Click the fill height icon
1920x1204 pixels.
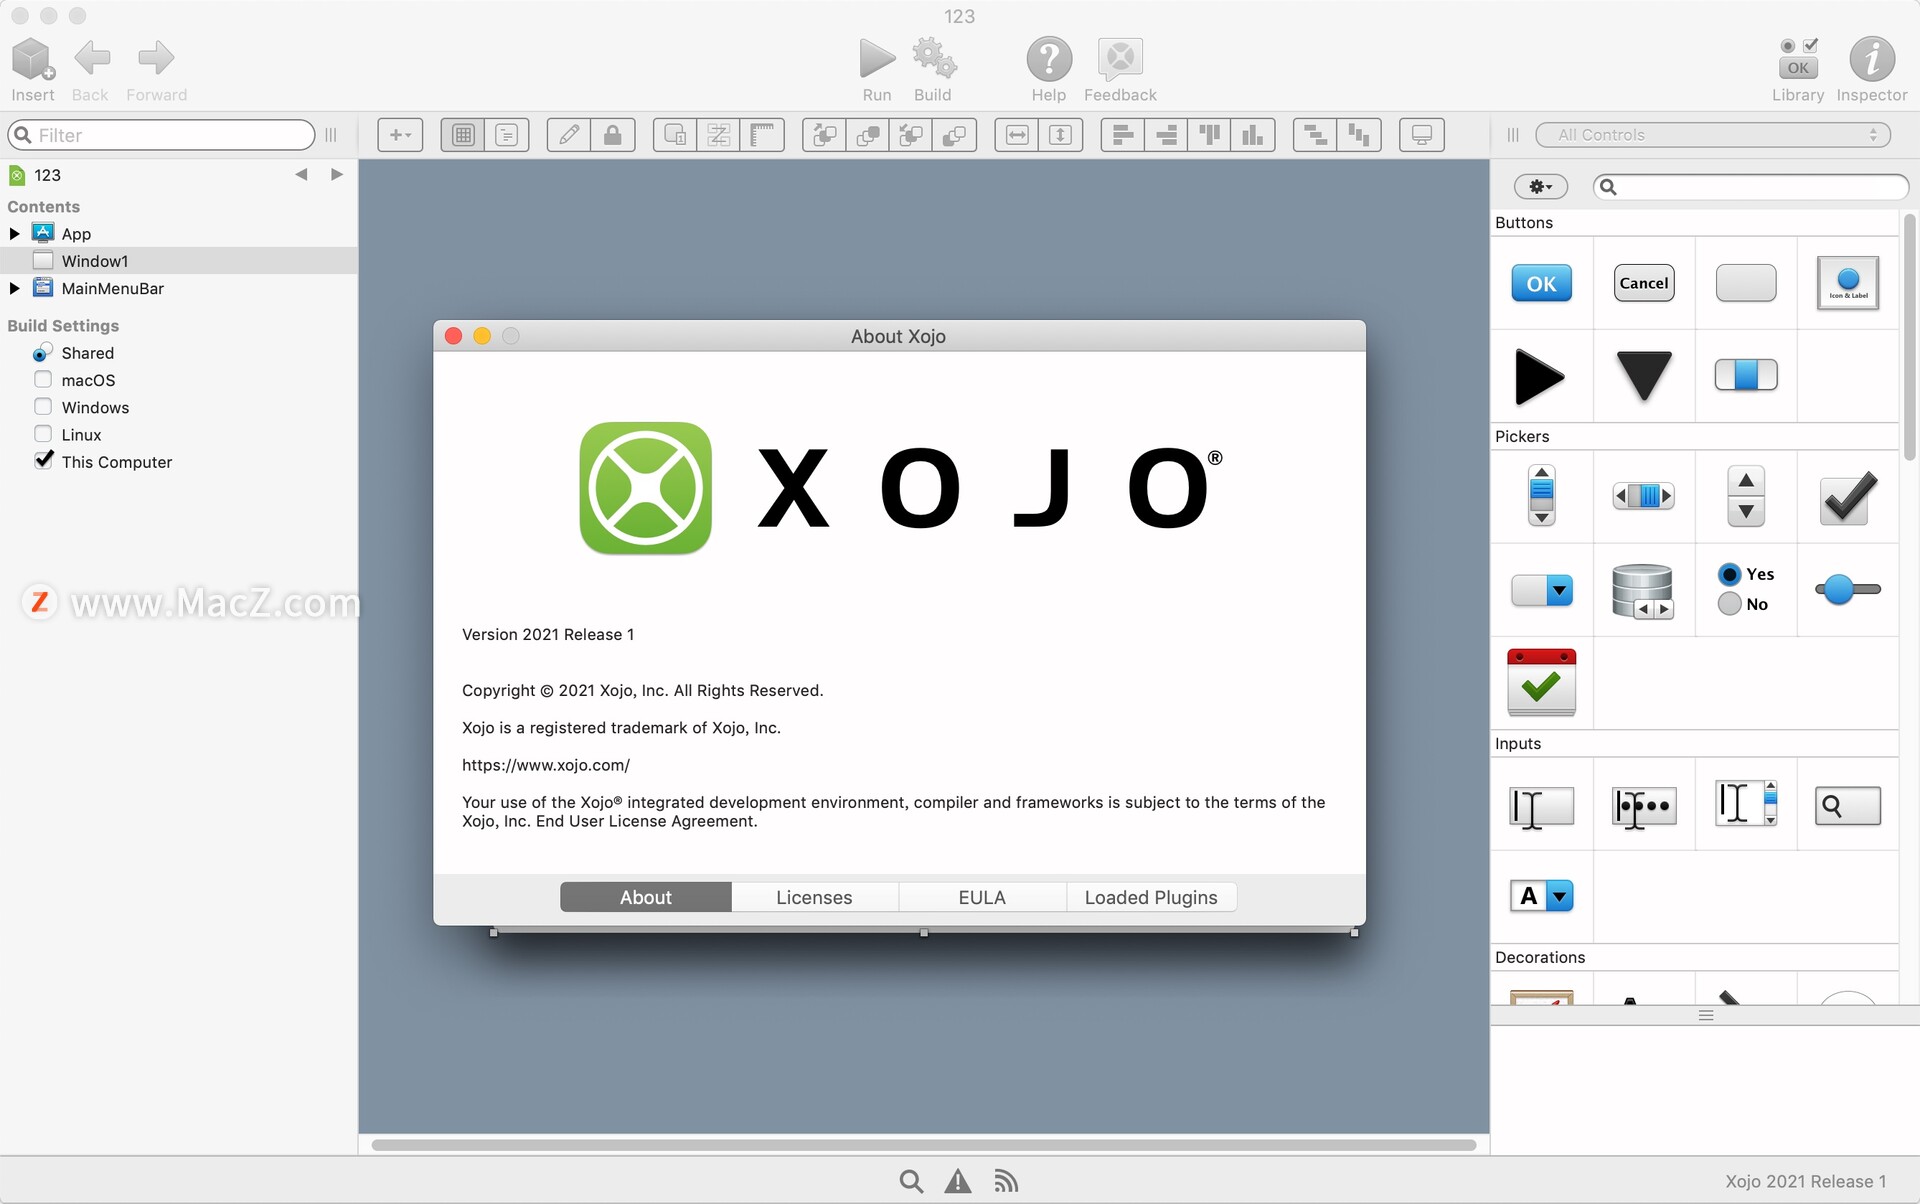[1061, 135]
